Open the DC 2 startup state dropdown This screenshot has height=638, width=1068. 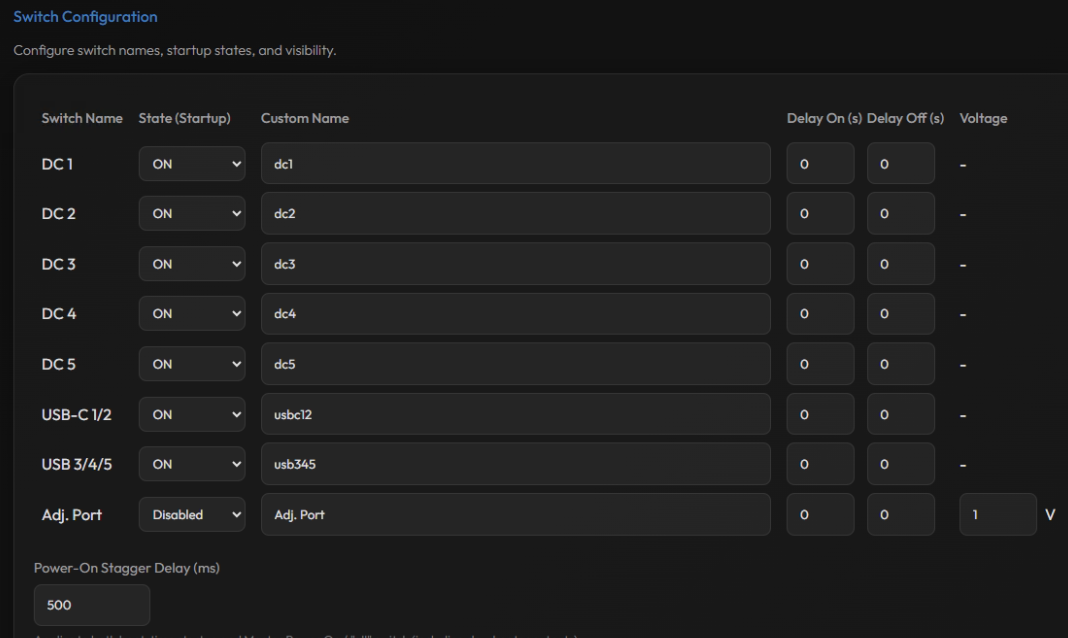click(192, 213)
